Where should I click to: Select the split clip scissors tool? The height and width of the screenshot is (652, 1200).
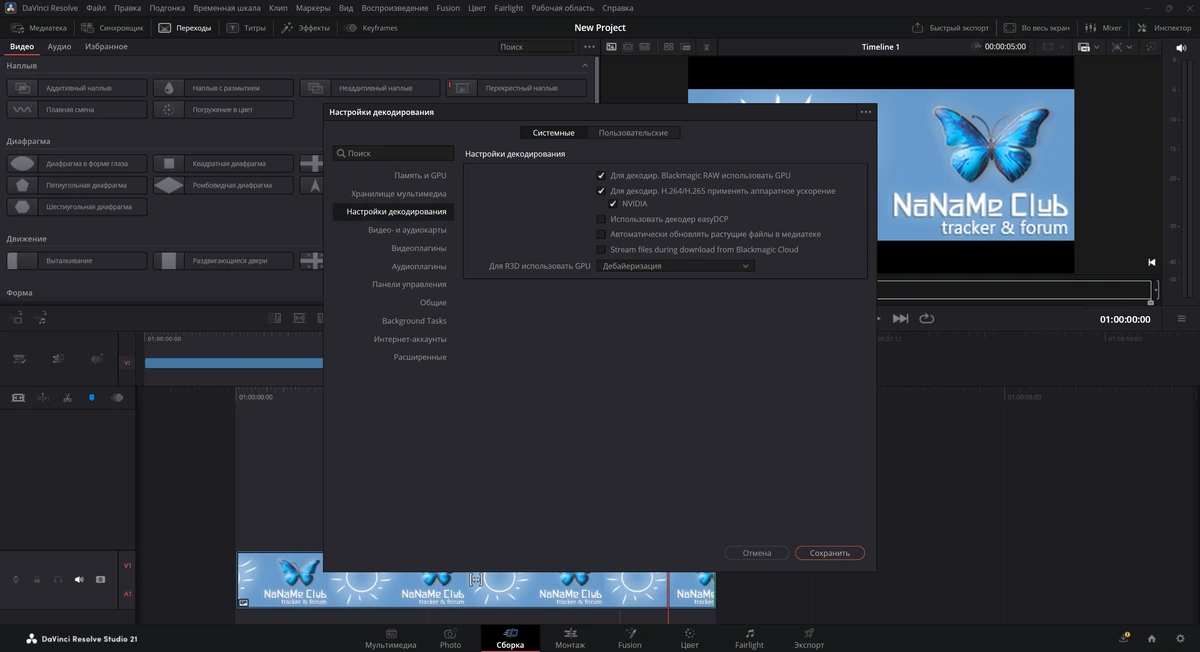pyautogui.click(x=67, y=398)
